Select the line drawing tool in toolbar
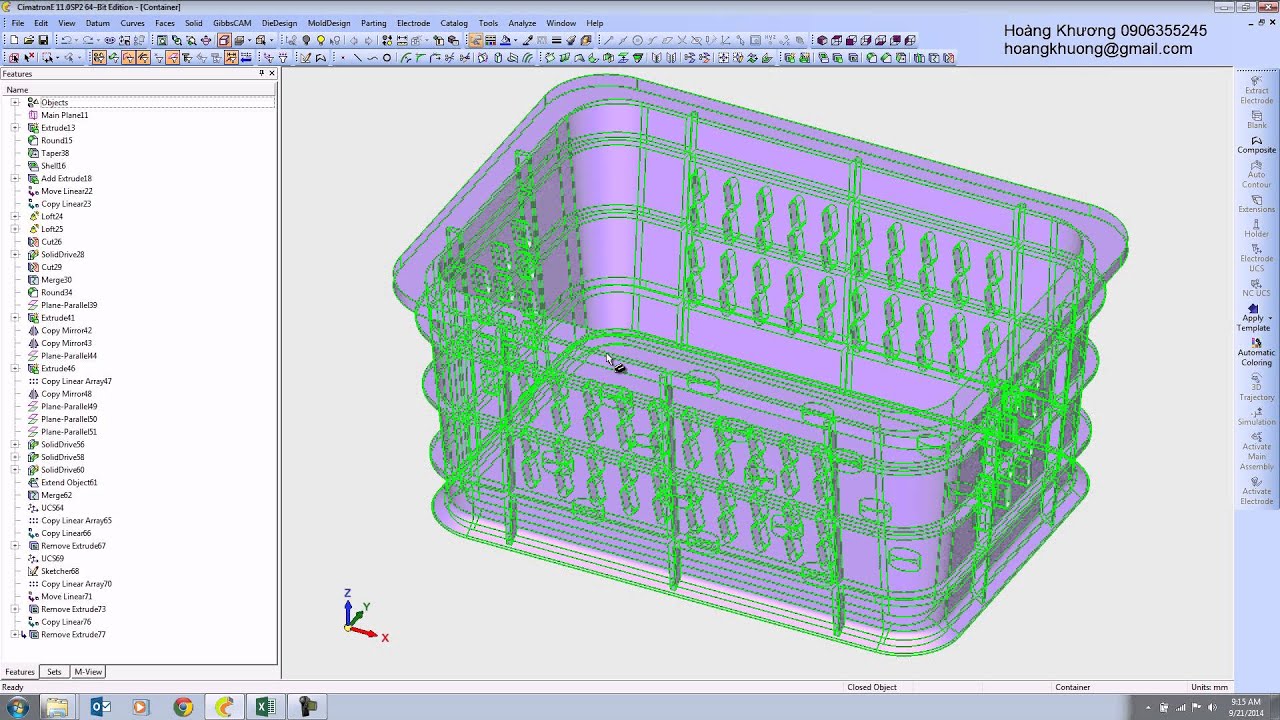Image resolution: width=1280 pixels, height=720 pixels. pos(357,58)
